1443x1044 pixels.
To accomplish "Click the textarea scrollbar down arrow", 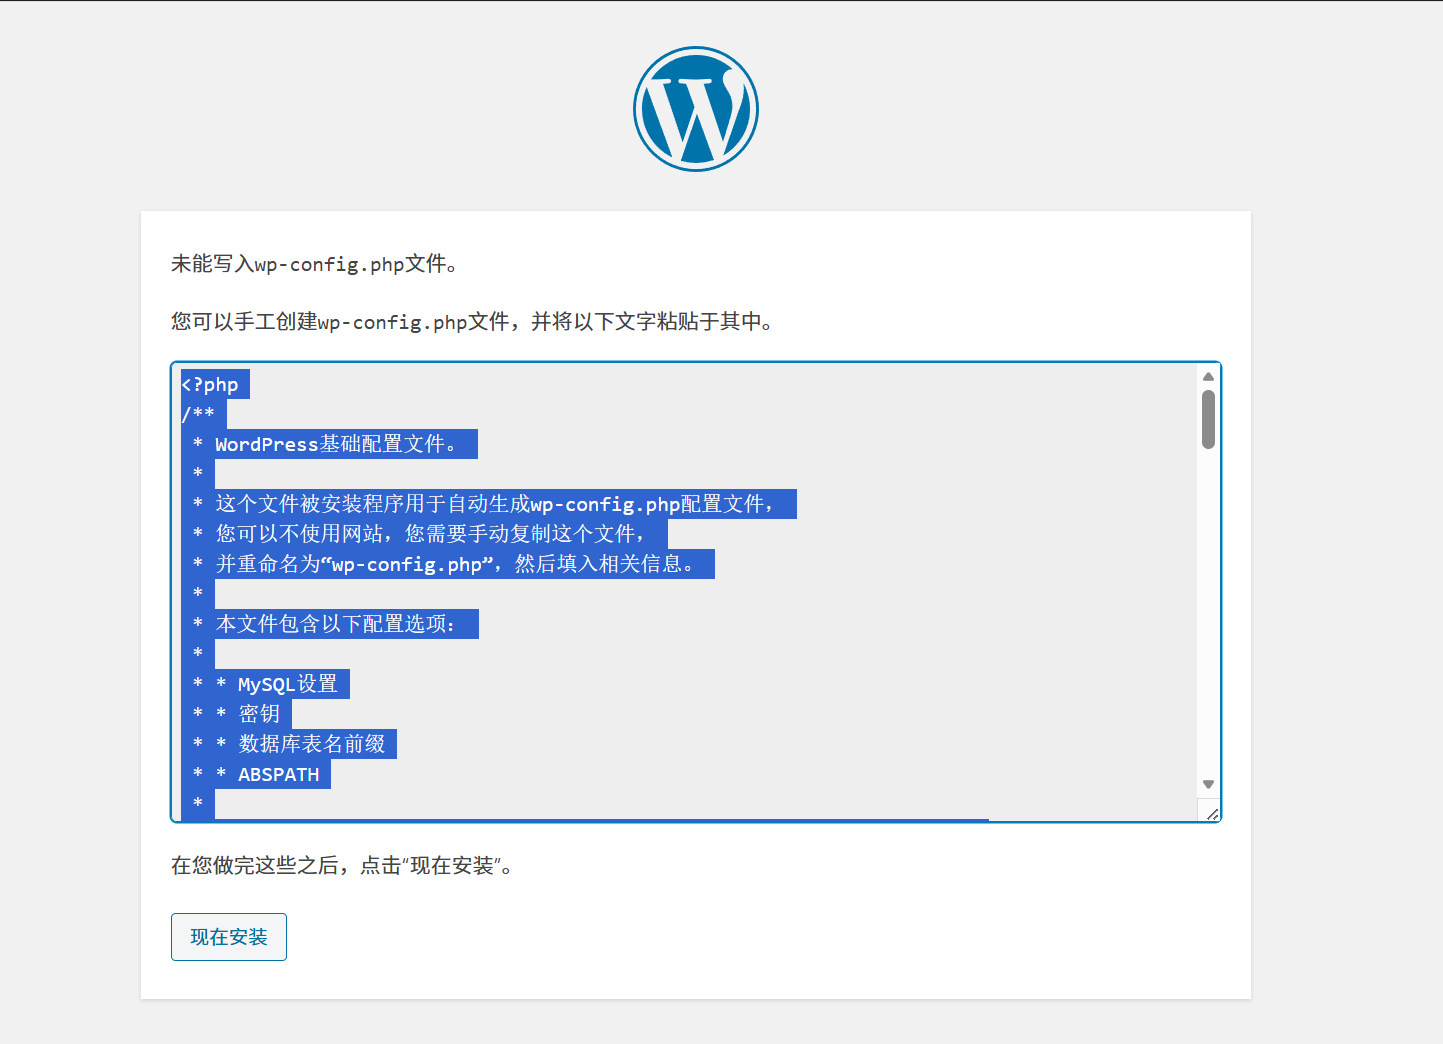I will (x=1208, y=785).
